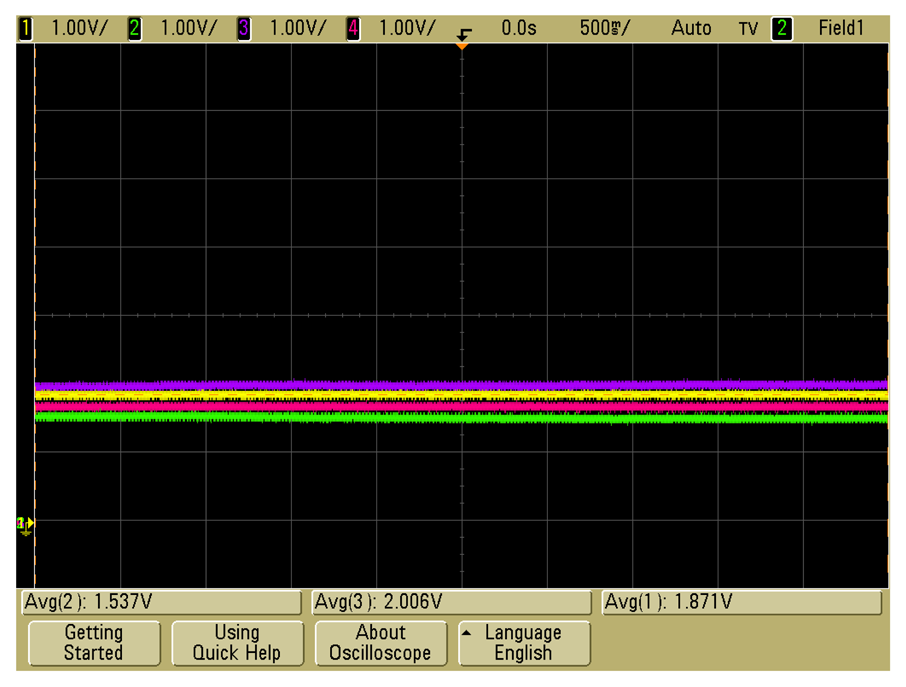Click the 500 ms/div timebase readout
906x687 pixels.
pyautogui.click(x=605, y=28)
